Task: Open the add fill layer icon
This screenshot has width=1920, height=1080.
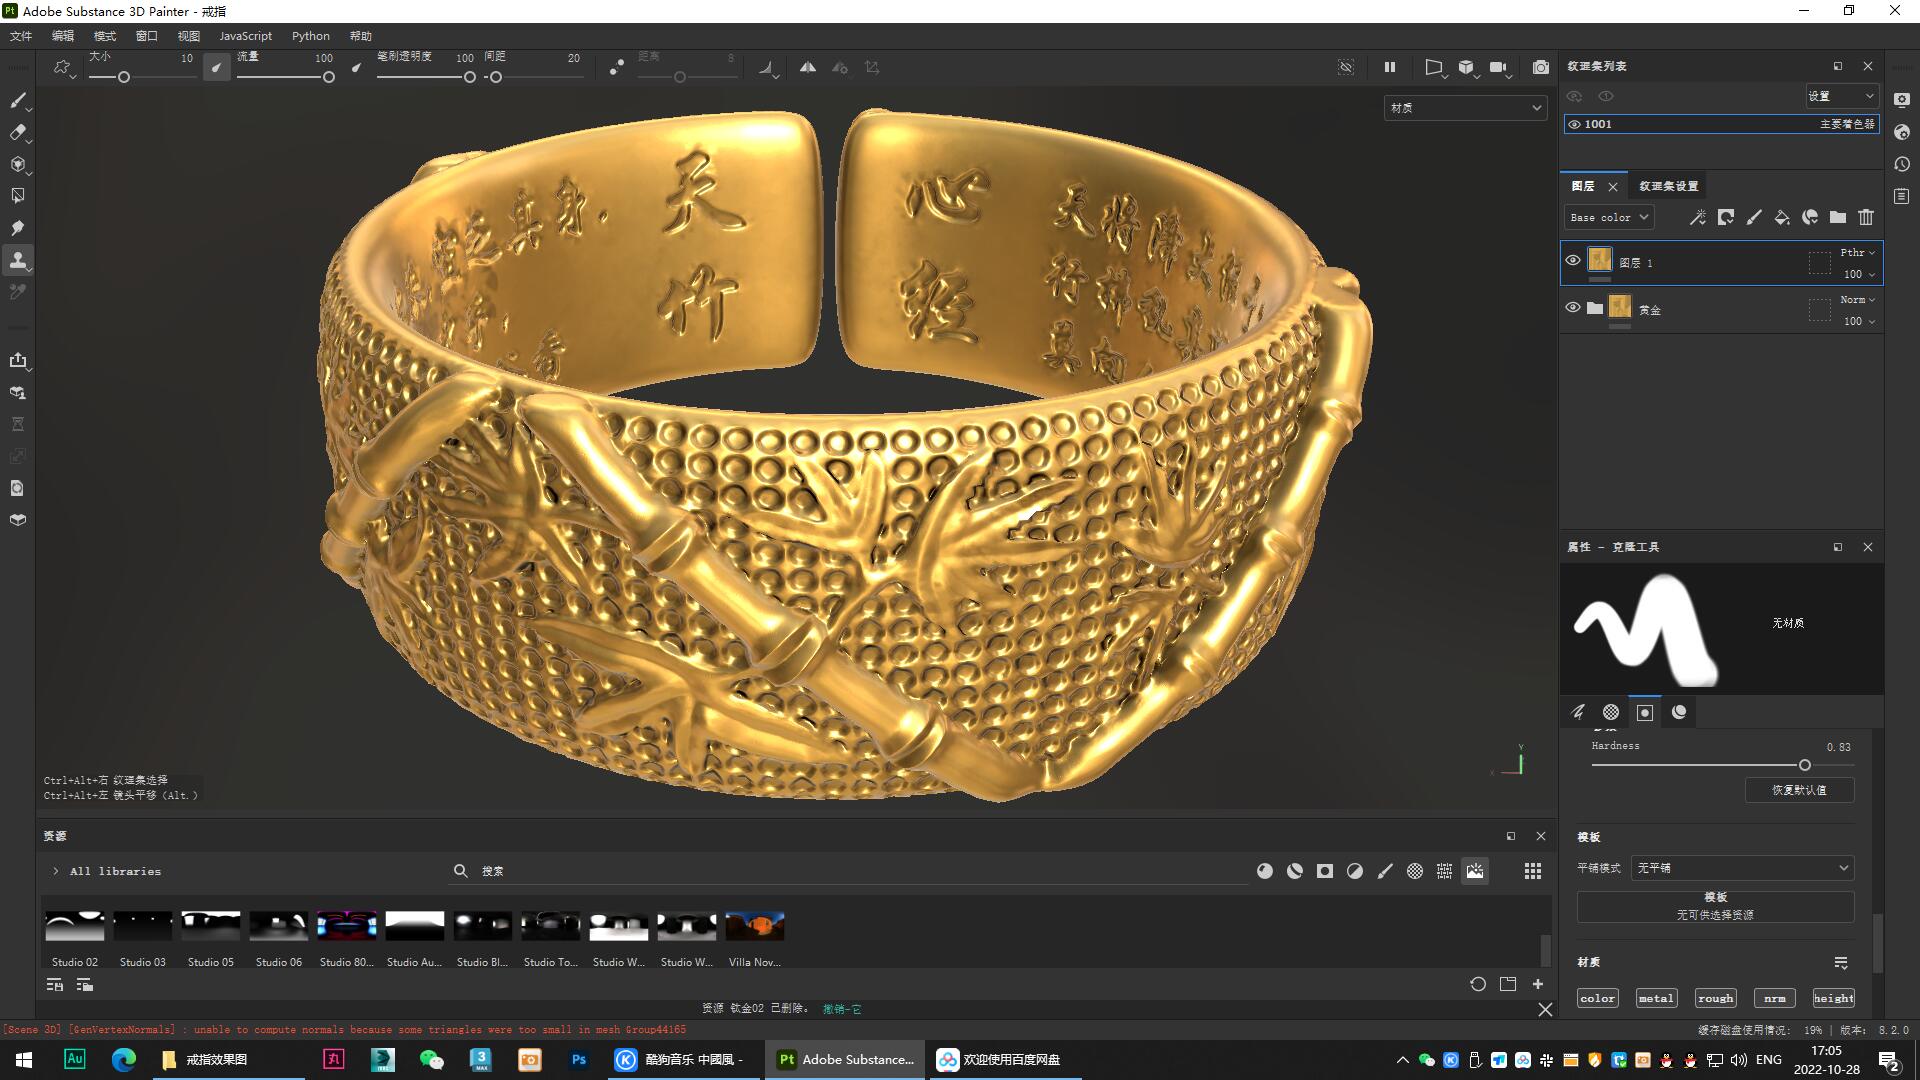Action: coord(1781,217)
